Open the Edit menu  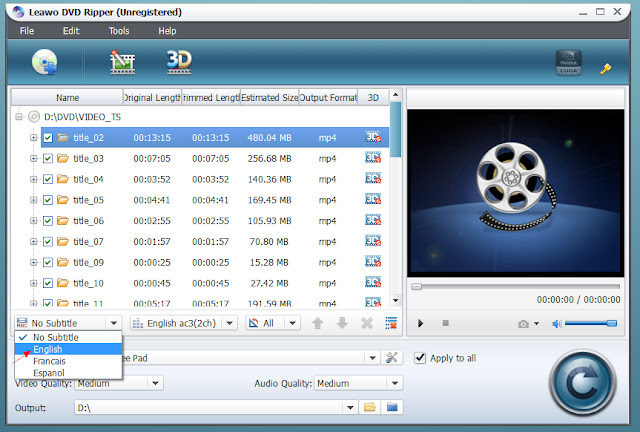point(71,31)
